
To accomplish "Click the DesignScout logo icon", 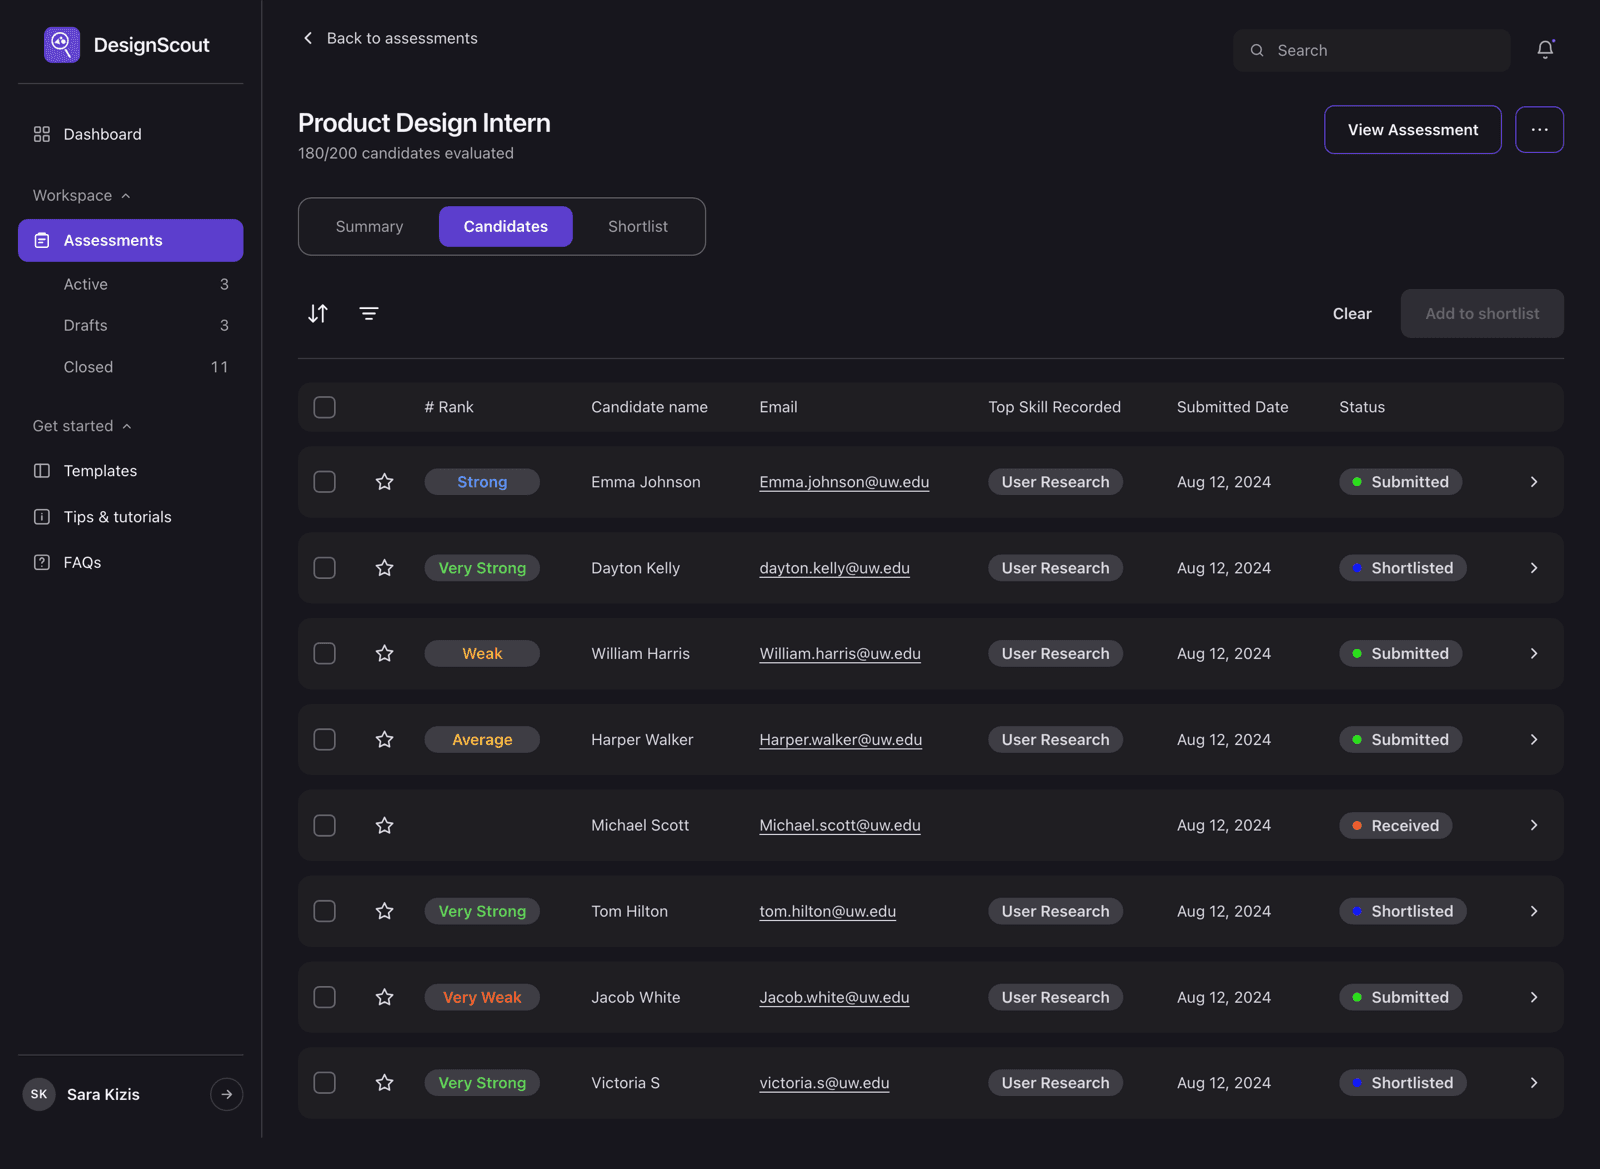I will (62, 45).
